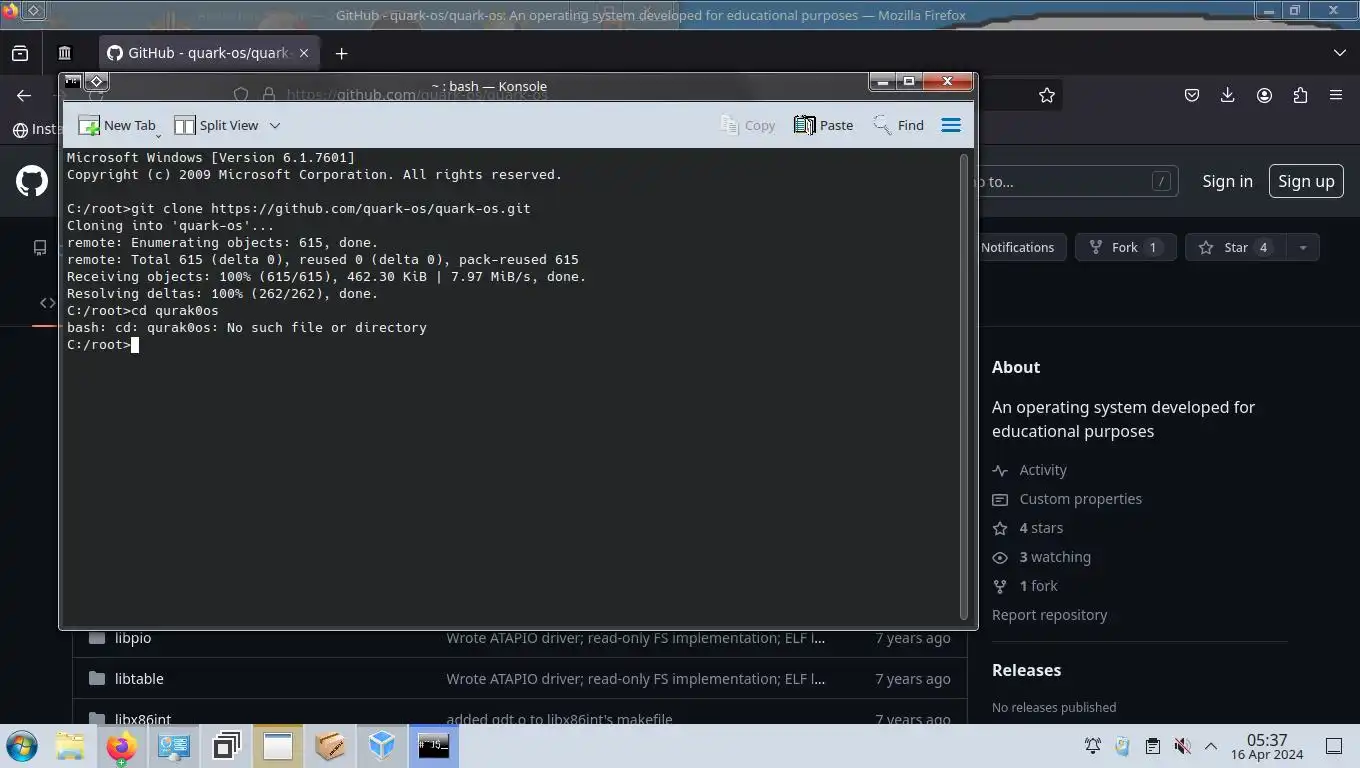Expand the Star lists dropdown arrow

1302,247
